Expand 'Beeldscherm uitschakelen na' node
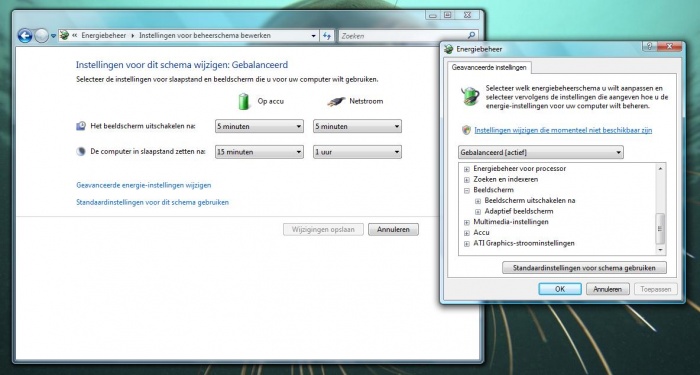700x375 pixels. [478, 201]
